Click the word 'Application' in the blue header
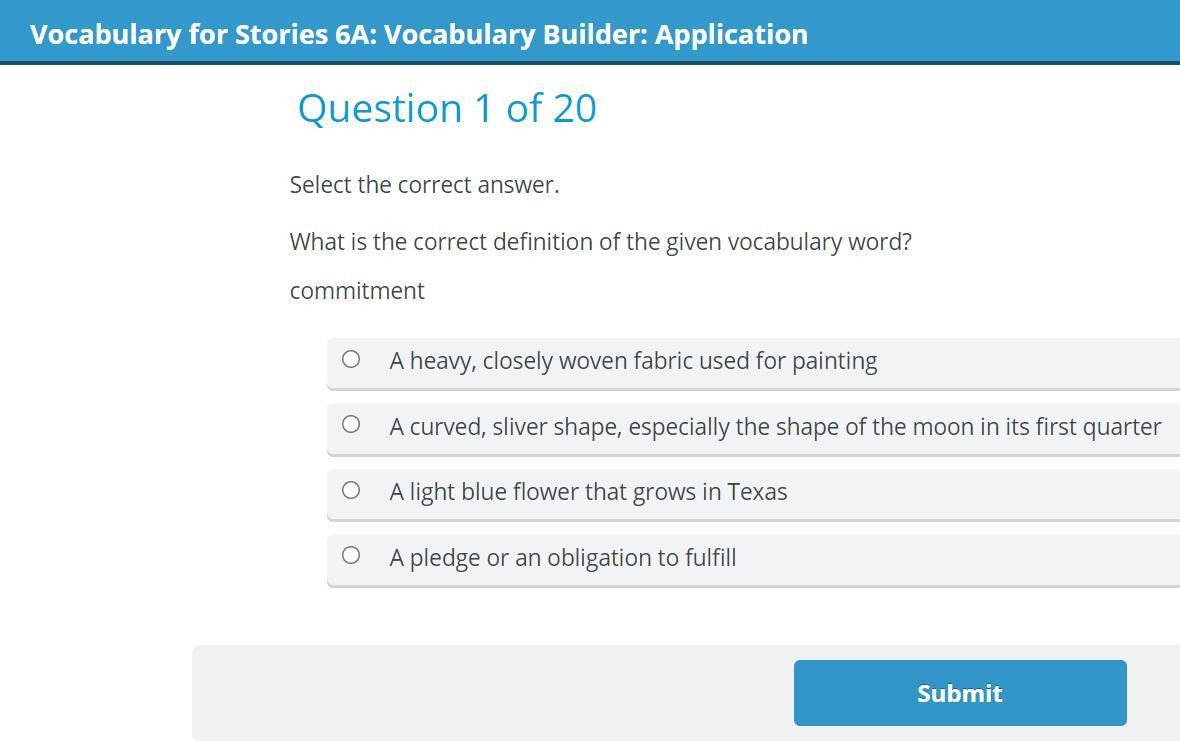The height and width of the screenshot is (741, 1180). tap(731, 34)
